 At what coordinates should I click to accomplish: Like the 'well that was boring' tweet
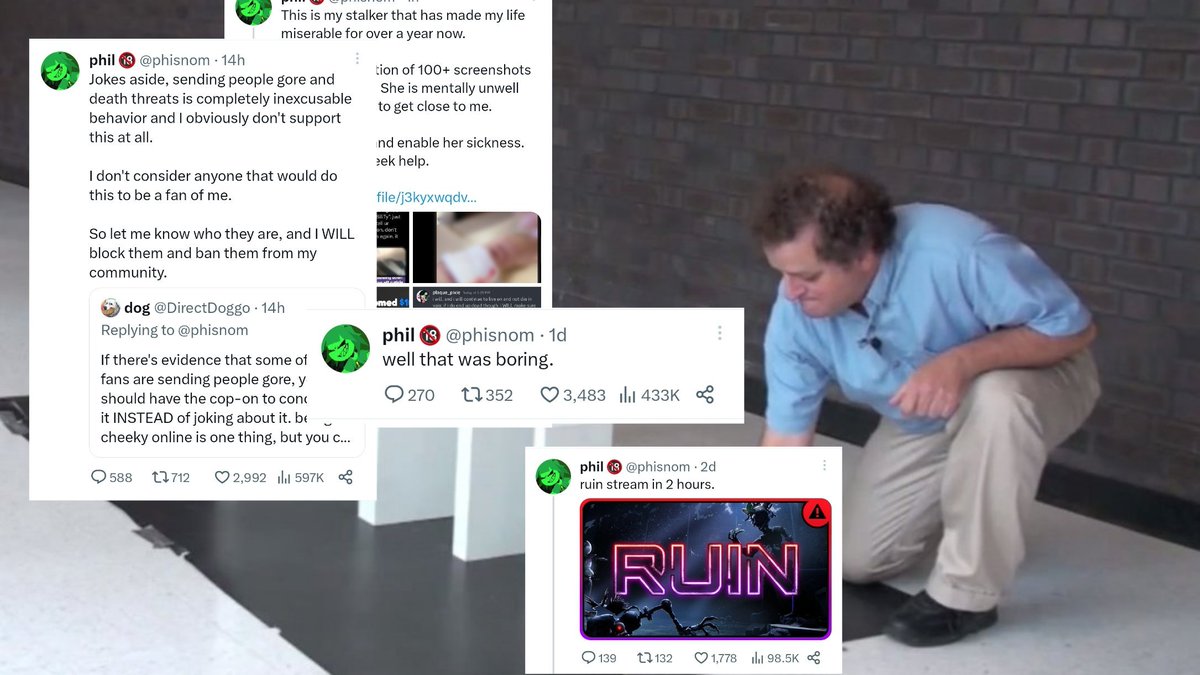pyautogui.click(x=549, y=395)
